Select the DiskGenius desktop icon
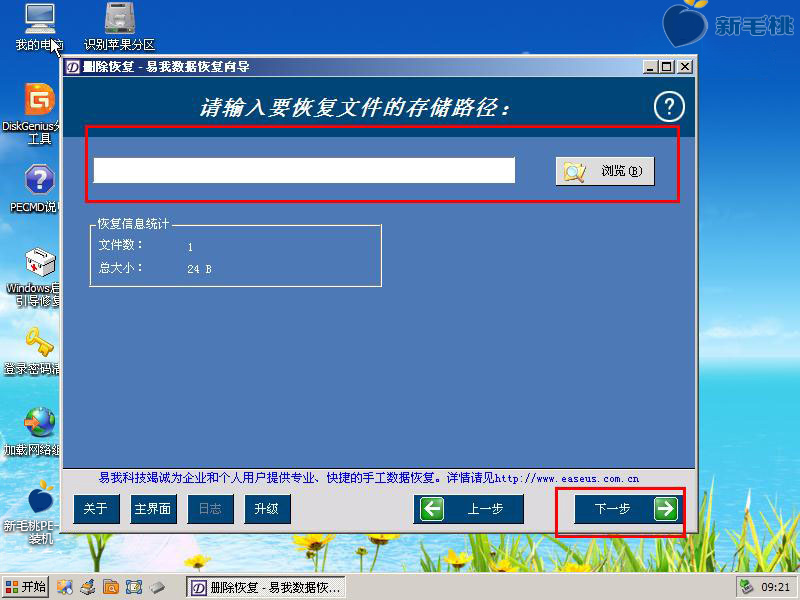This screenshot has width=800, height=600. click(x=32, y=114)
